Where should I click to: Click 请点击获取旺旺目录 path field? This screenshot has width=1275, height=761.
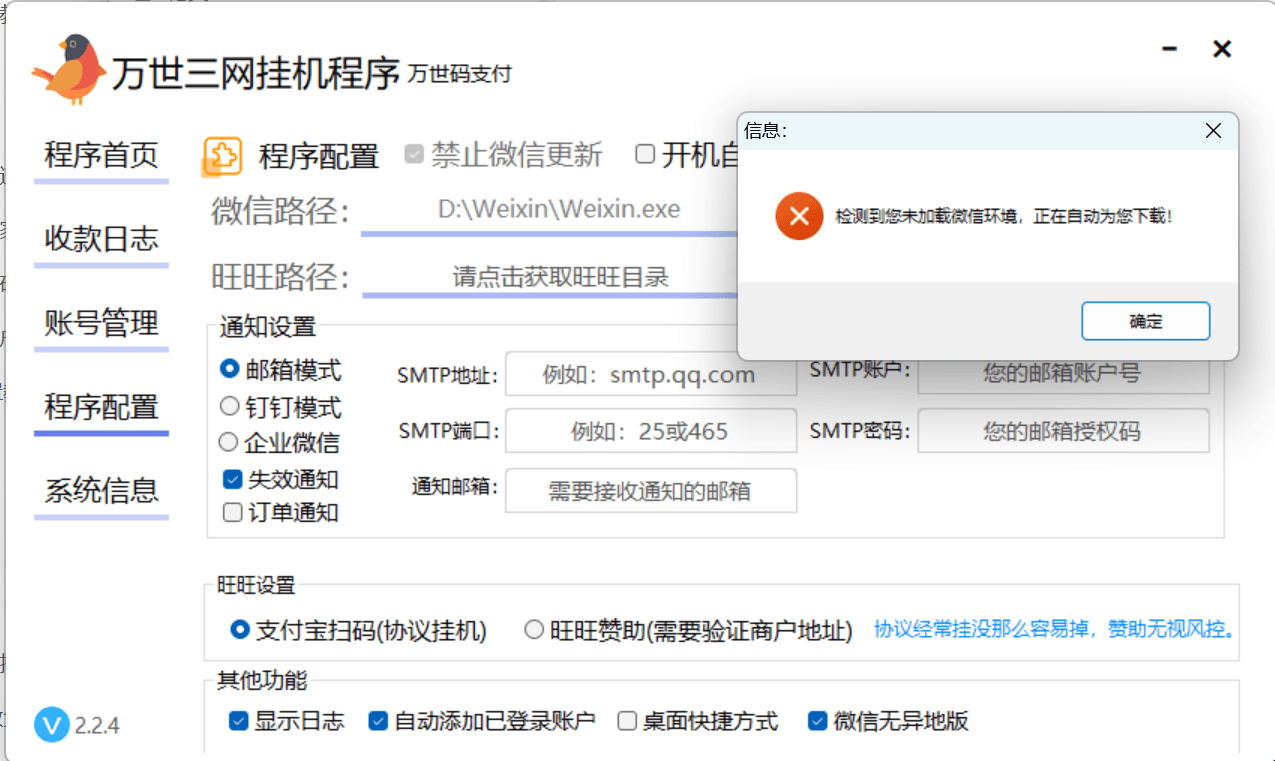550,277
